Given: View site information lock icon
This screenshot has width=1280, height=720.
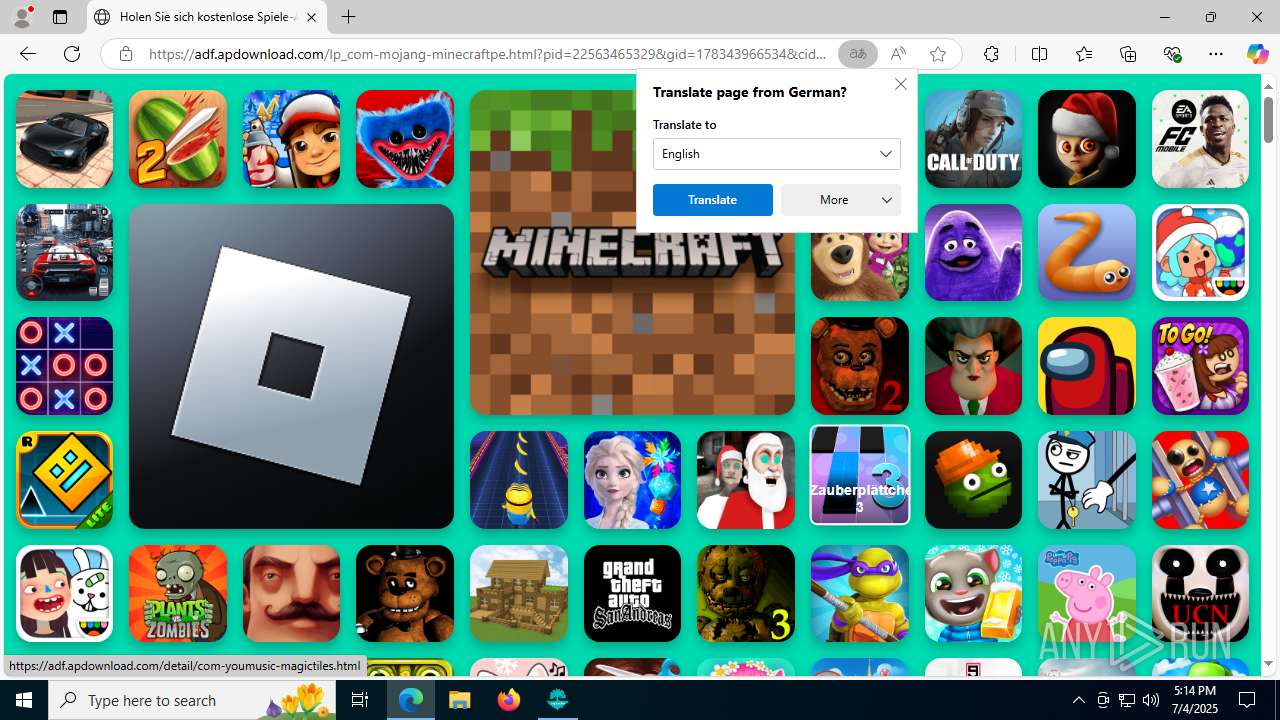Looking at the screenshot, I should (x=125, y=54).
